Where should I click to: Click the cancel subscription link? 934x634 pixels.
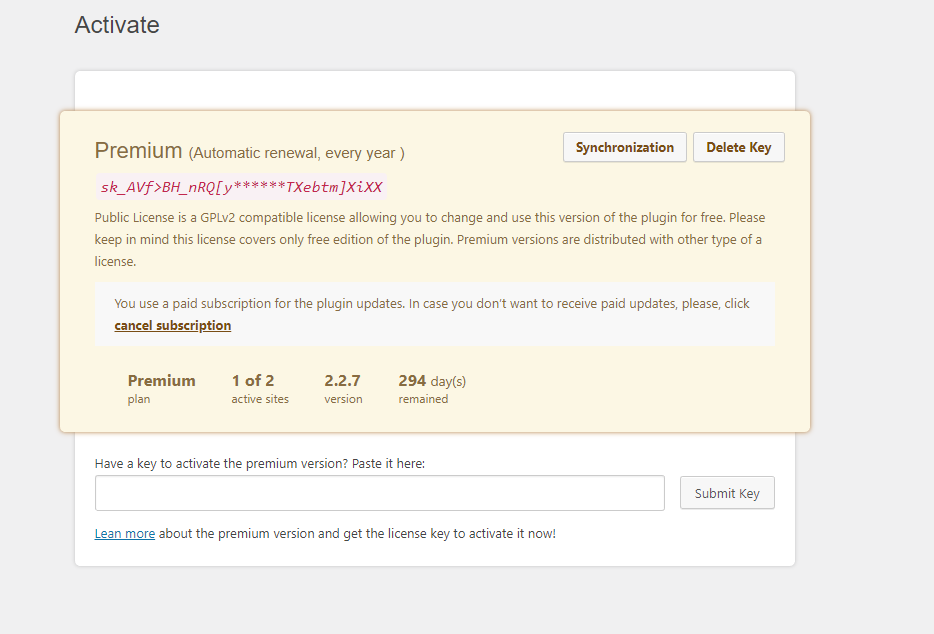pyautogui.click(x=172, y=326)
